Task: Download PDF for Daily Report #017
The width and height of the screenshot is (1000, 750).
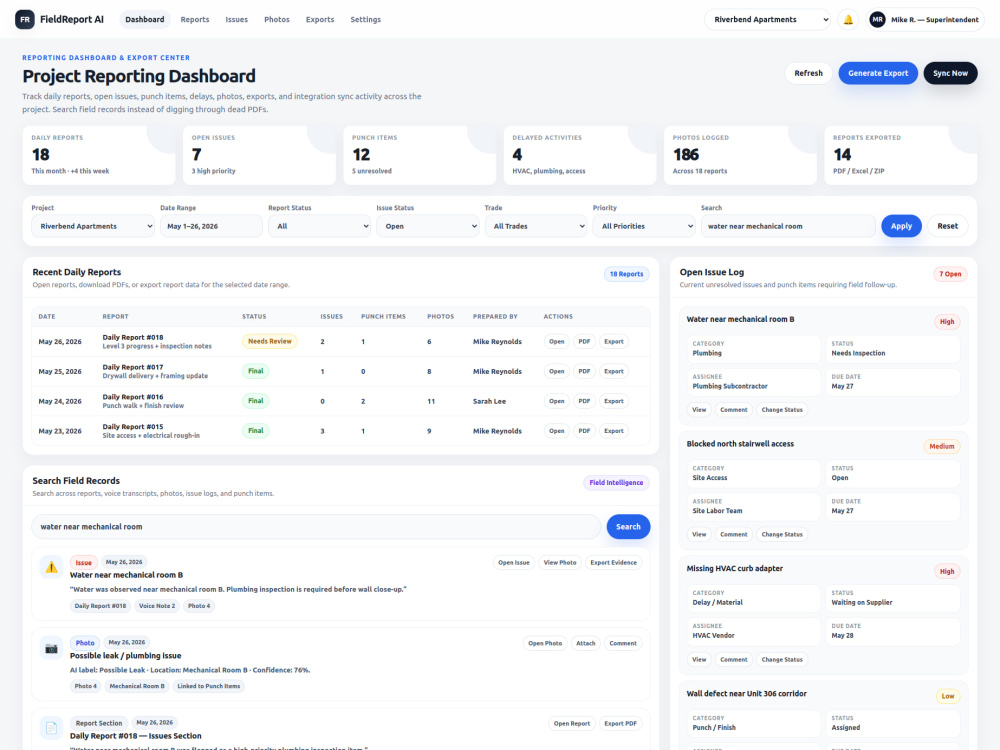Action: tap(584, 372)
